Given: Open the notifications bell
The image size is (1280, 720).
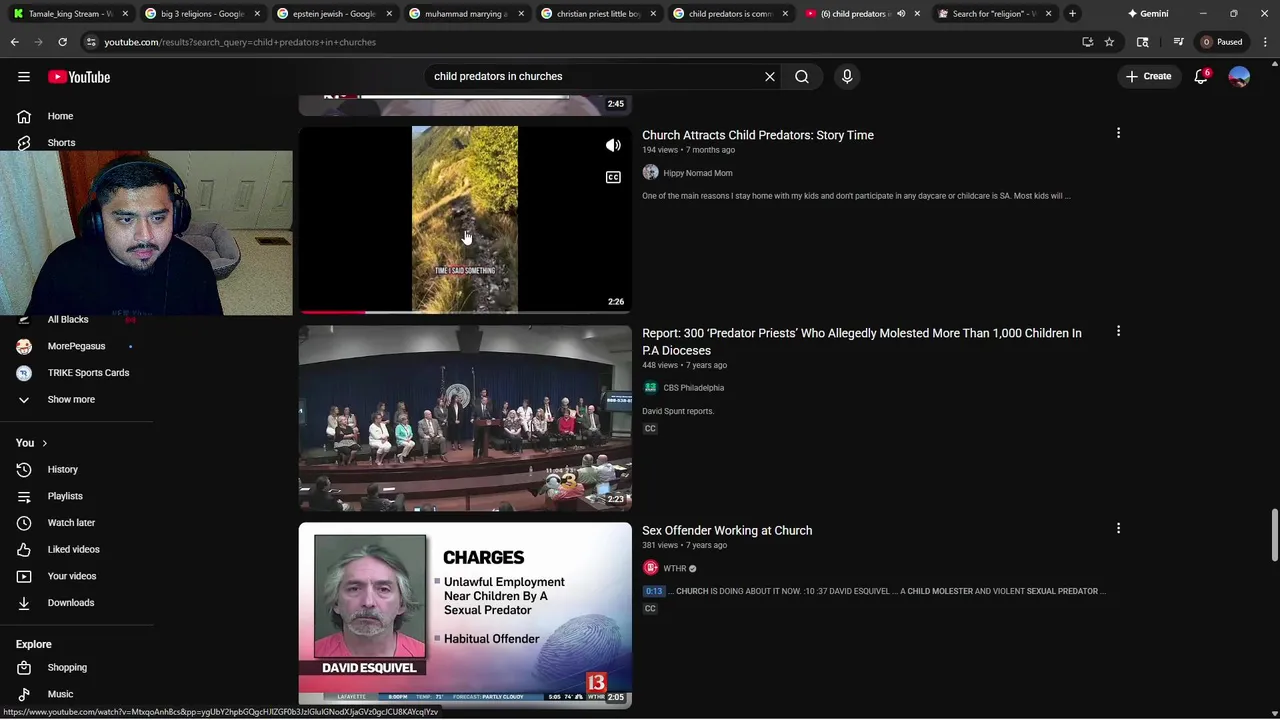Looking at the screenshot, I should tap(1201, 77).
